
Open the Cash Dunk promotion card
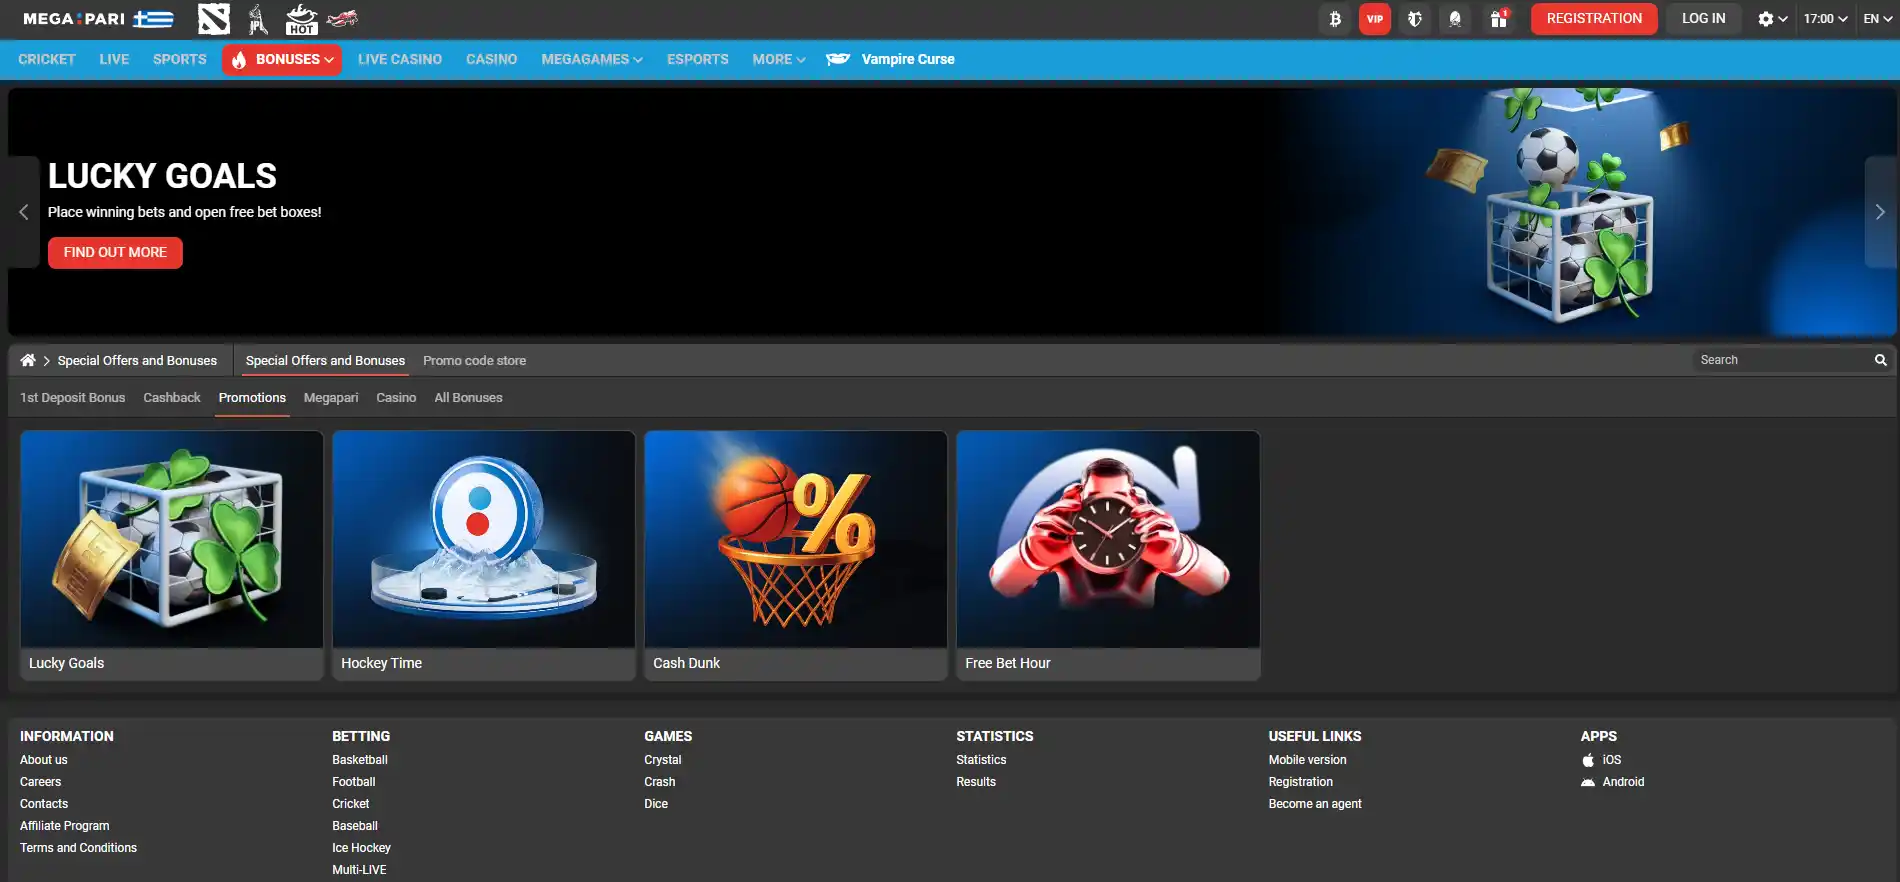pyautogui.click(x=796, y=556)
